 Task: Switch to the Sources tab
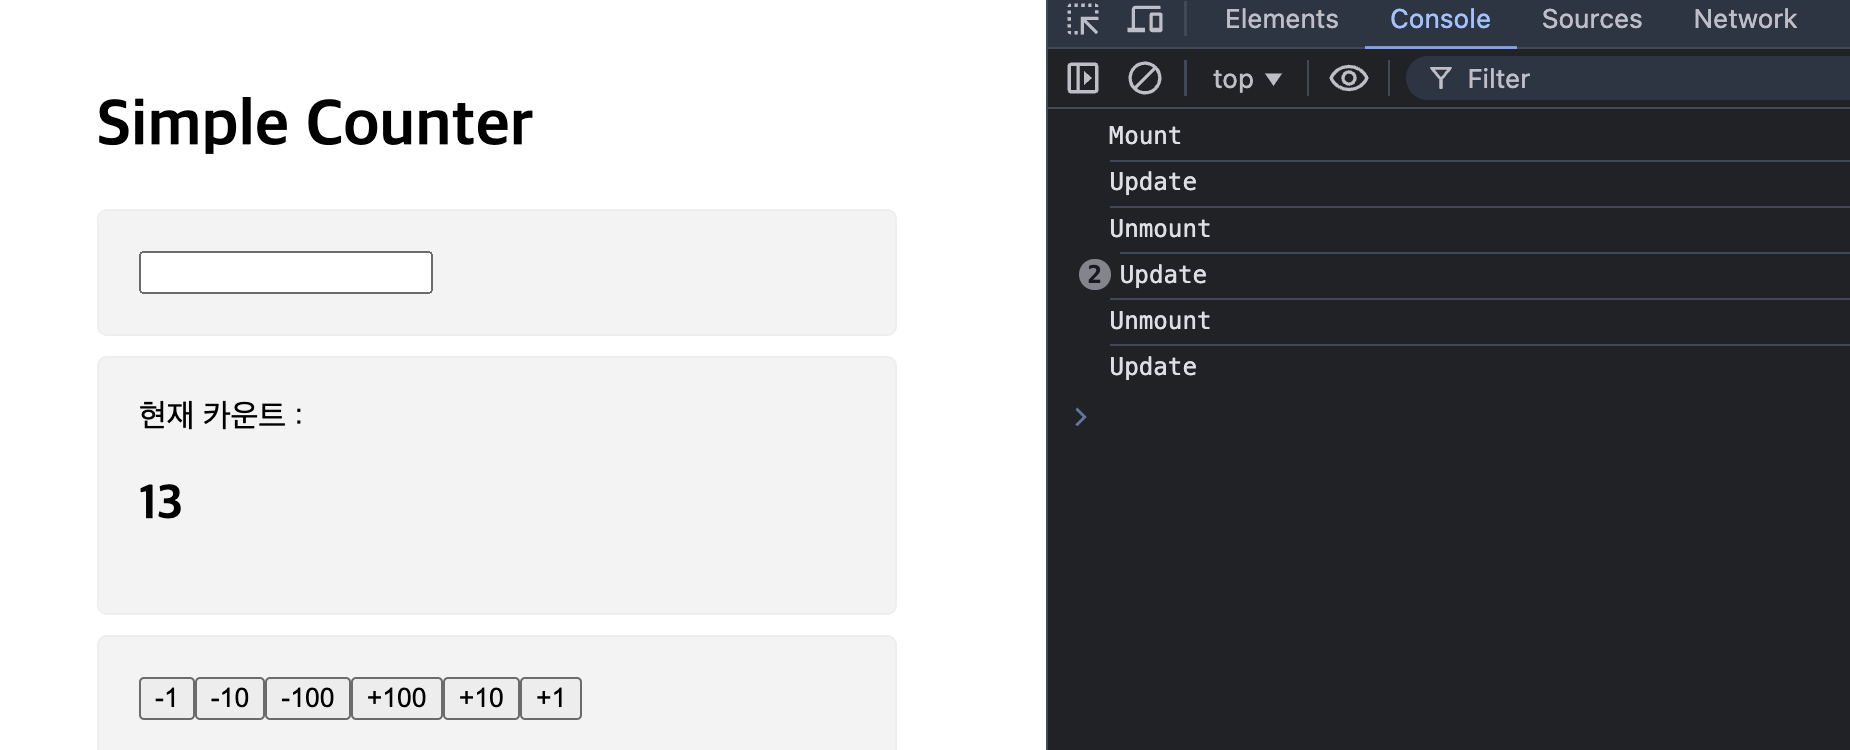click(x=1591, y=19)
